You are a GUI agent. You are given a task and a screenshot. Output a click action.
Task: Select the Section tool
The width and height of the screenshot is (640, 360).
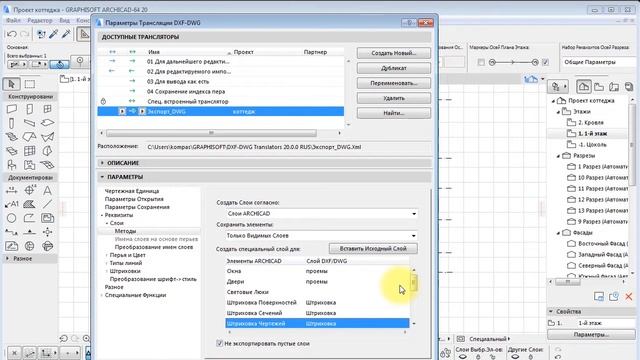[x=11, y=232]
